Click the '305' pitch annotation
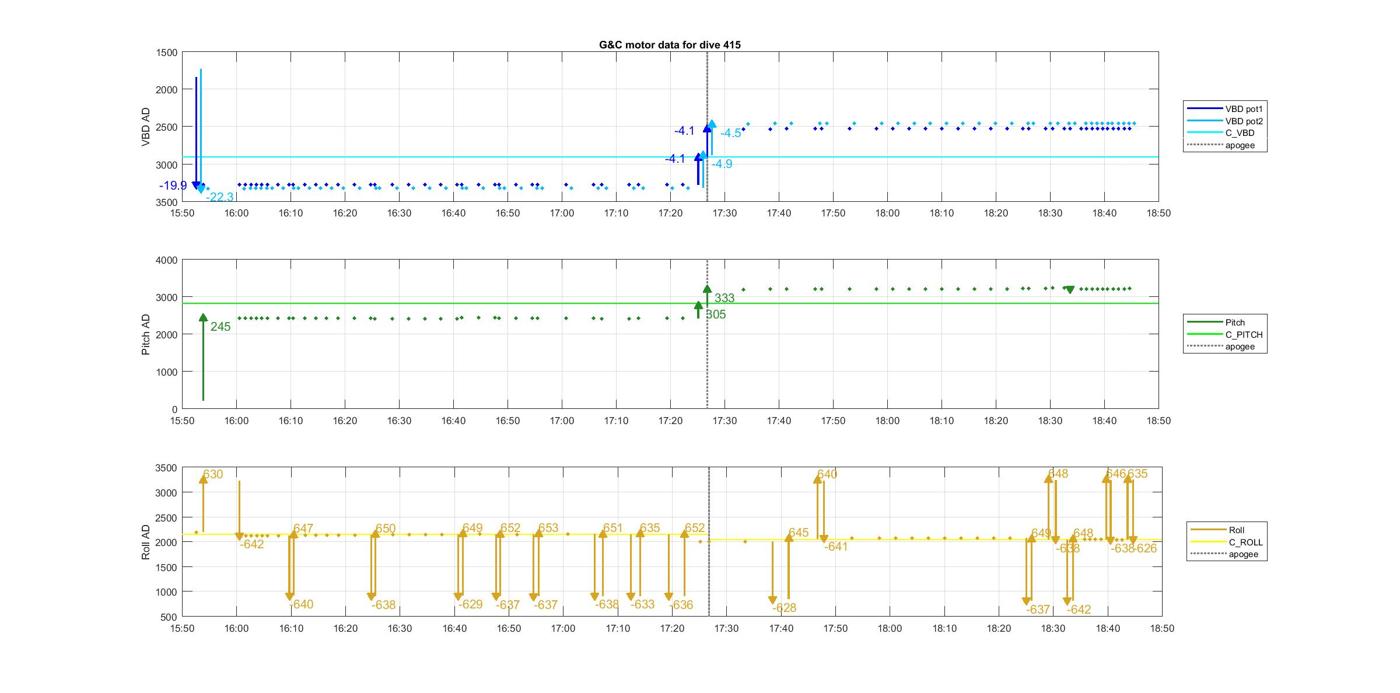Viewport: 1400px width, 693px height. (716, 314)
